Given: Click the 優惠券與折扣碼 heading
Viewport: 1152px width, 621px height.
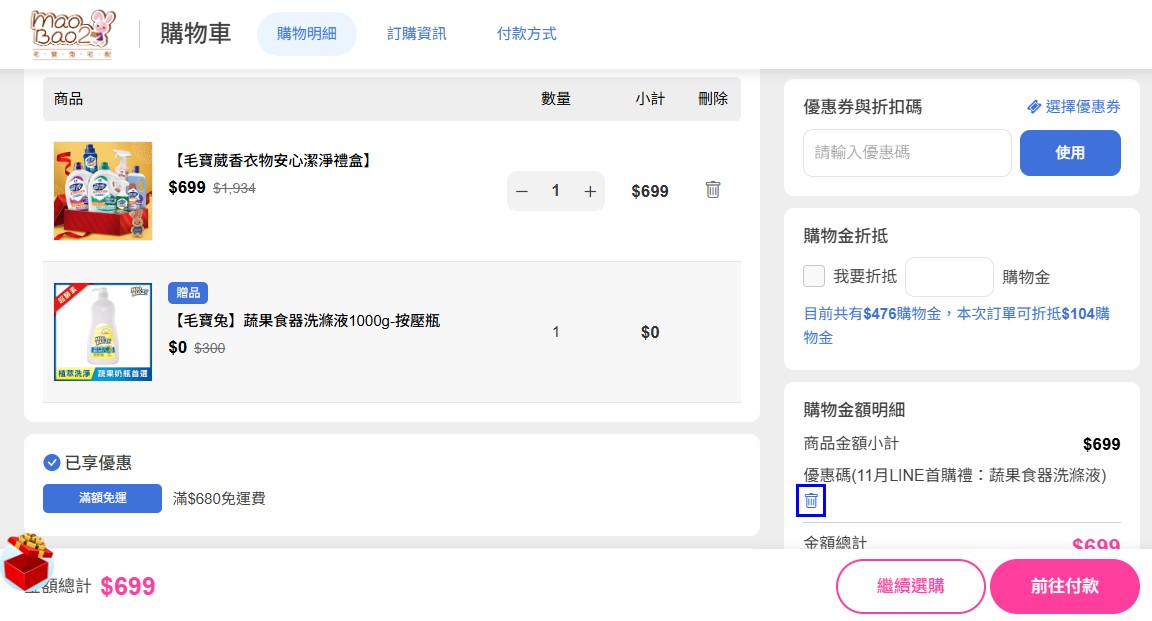Looking at the screenshot, I should 863,107.
